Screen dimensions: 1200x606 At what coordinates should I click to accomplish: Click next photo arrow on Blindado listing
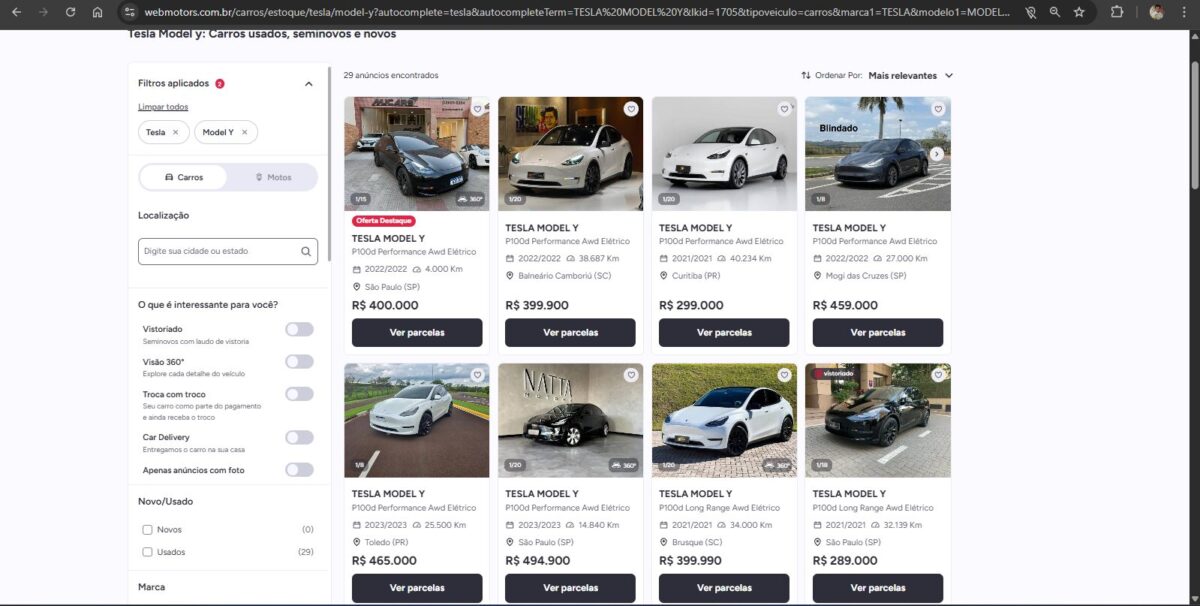click(936, 154)
